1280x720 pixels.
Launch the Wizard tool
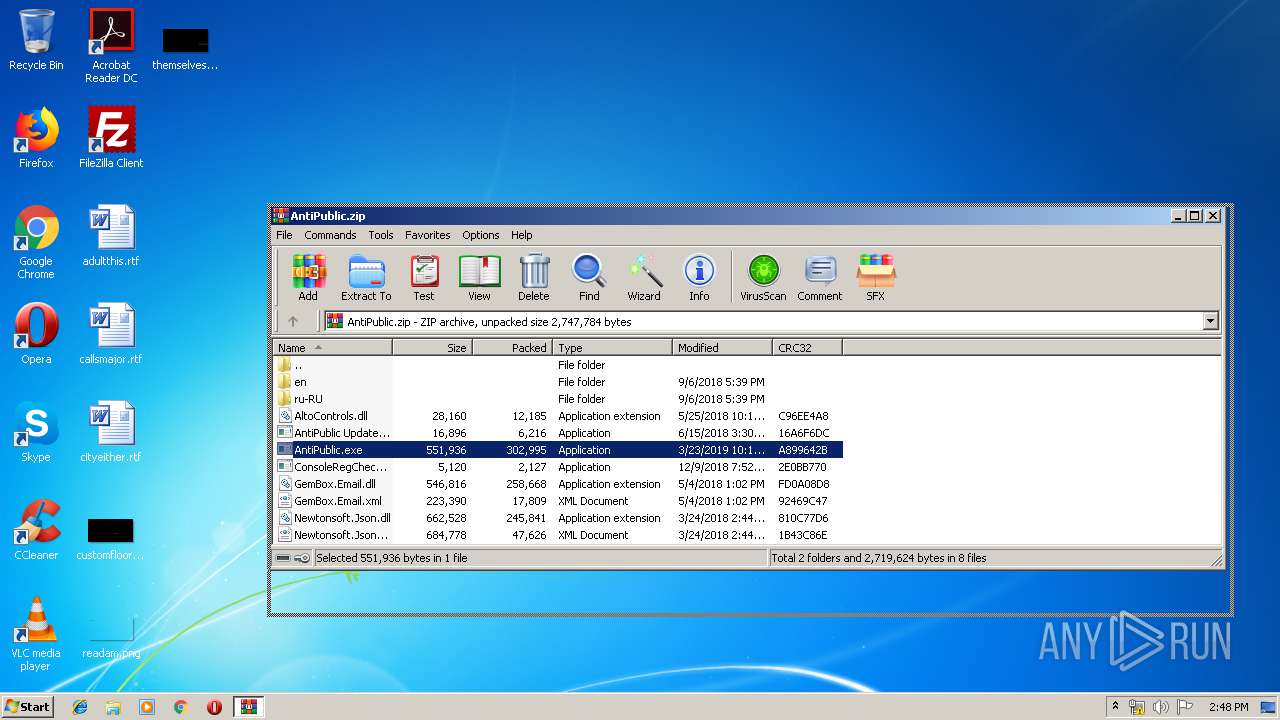pos(644,277)
